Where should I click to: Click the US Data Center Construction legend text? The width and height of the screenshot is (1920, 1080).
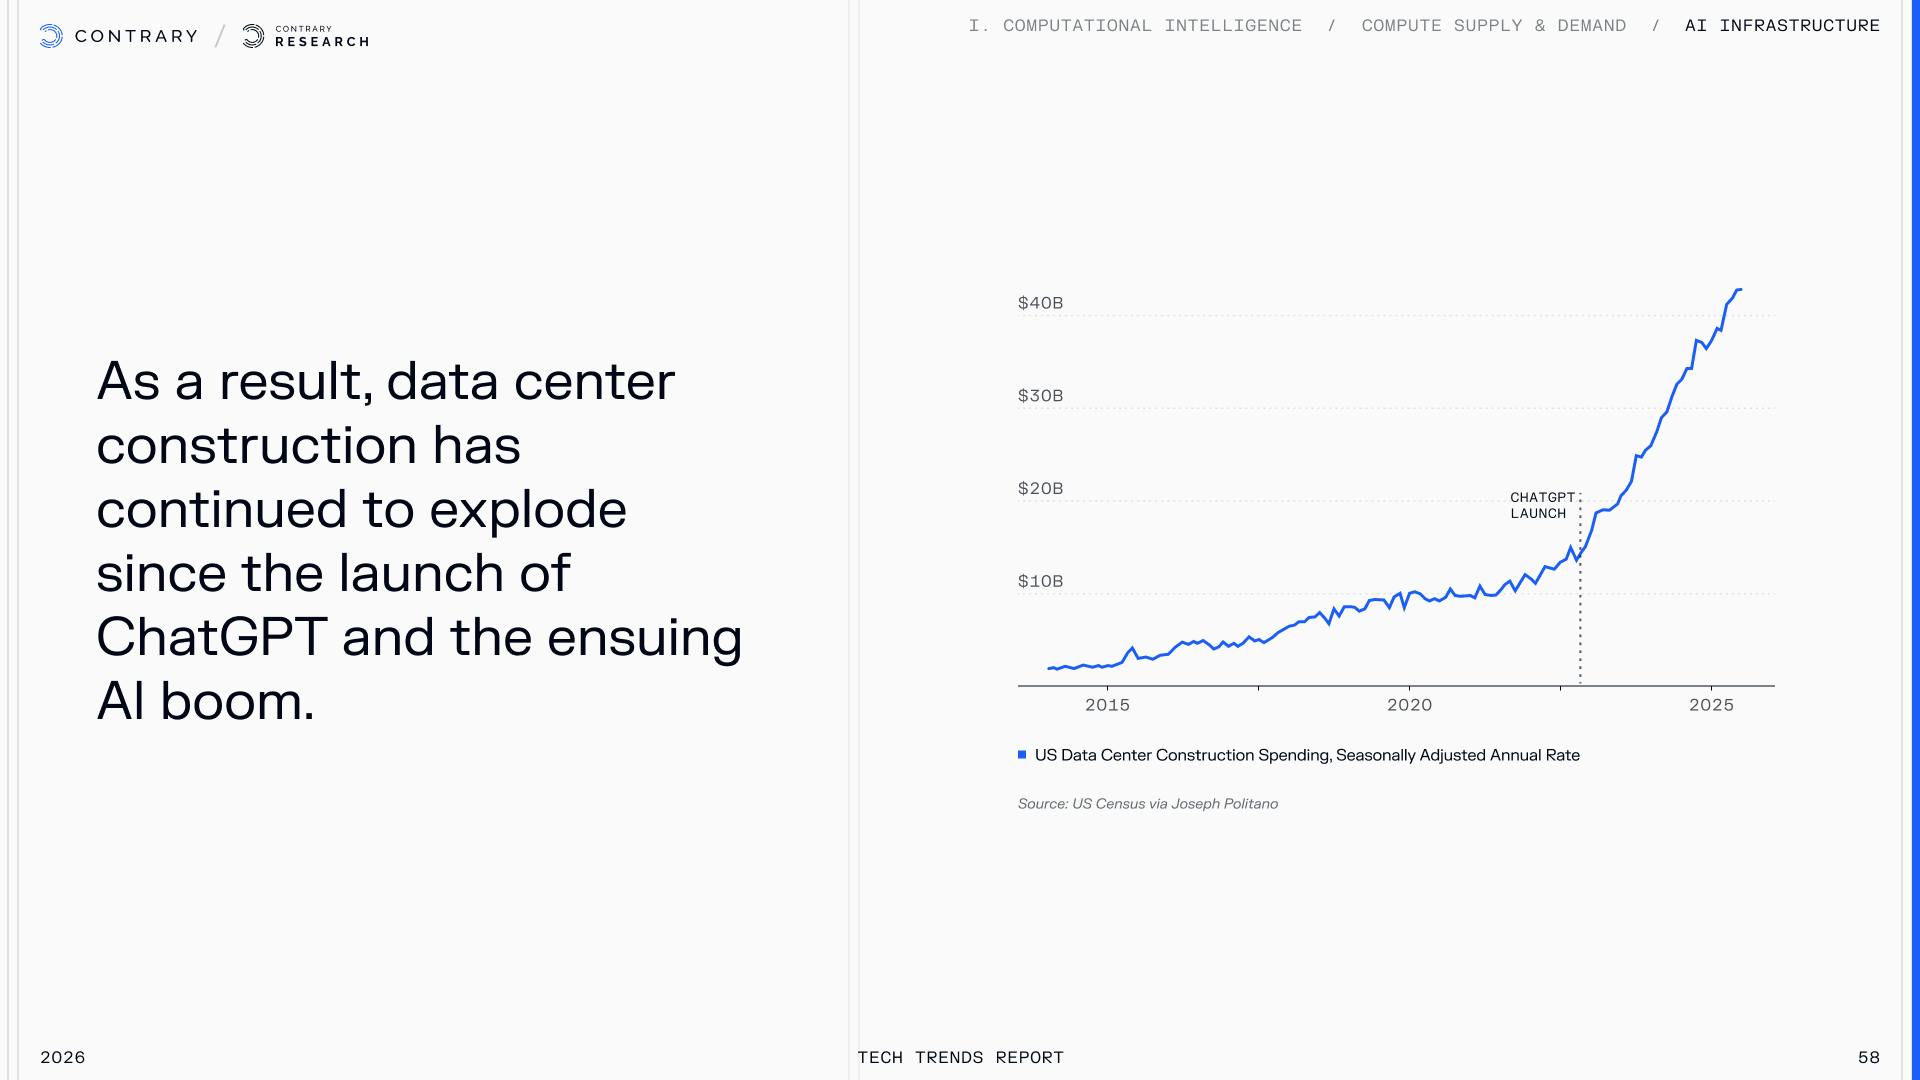coord(1307,755)
